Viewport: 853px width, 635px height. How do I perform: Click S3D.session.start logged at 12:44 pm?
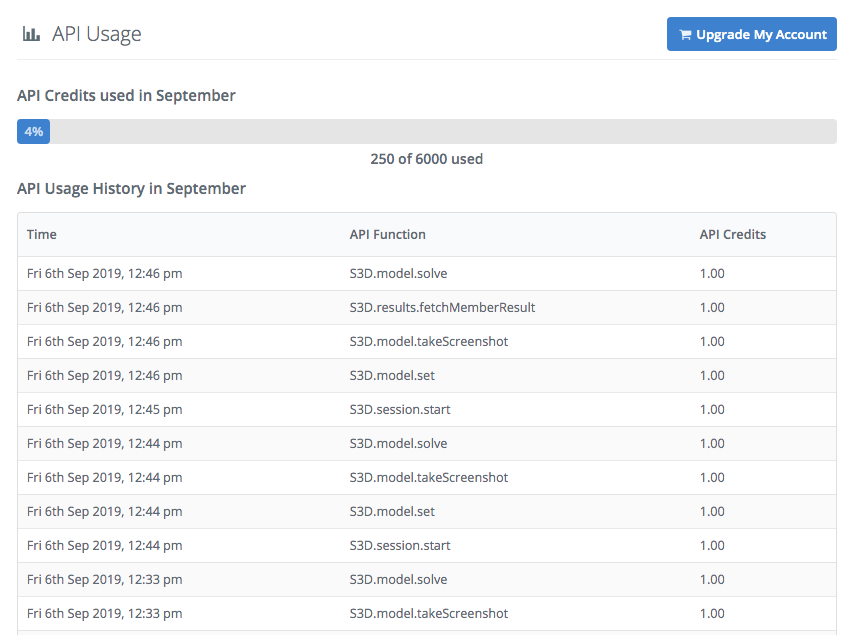pyautogui.click(x=400, y=545)
